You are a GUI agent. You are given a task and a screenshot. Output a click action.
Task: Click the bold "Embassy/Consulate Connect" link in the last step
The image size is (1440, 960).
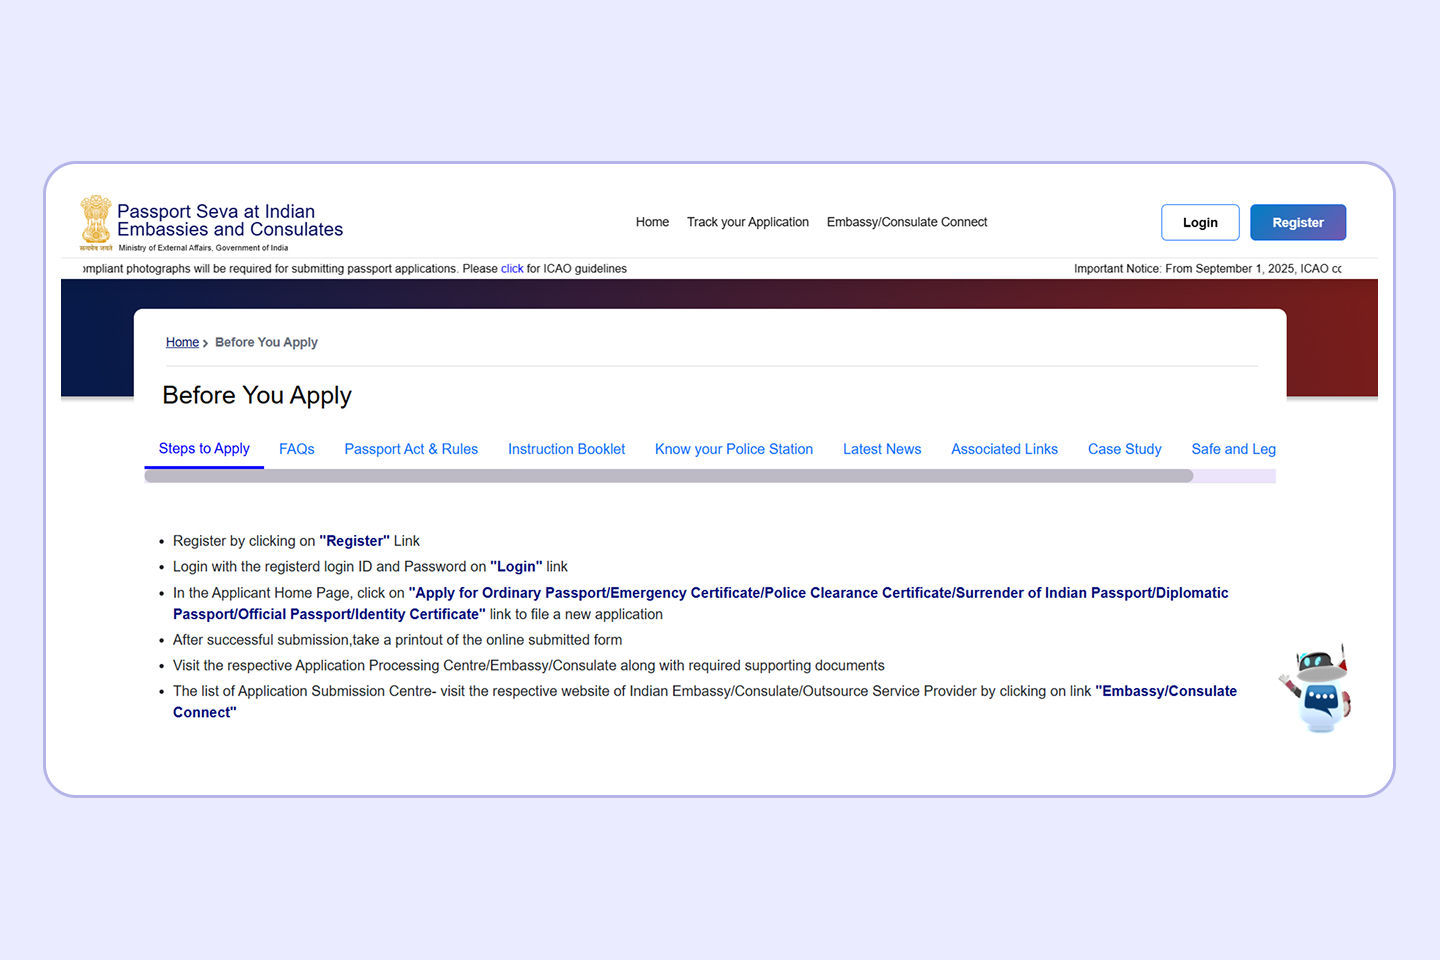[705, 701]
